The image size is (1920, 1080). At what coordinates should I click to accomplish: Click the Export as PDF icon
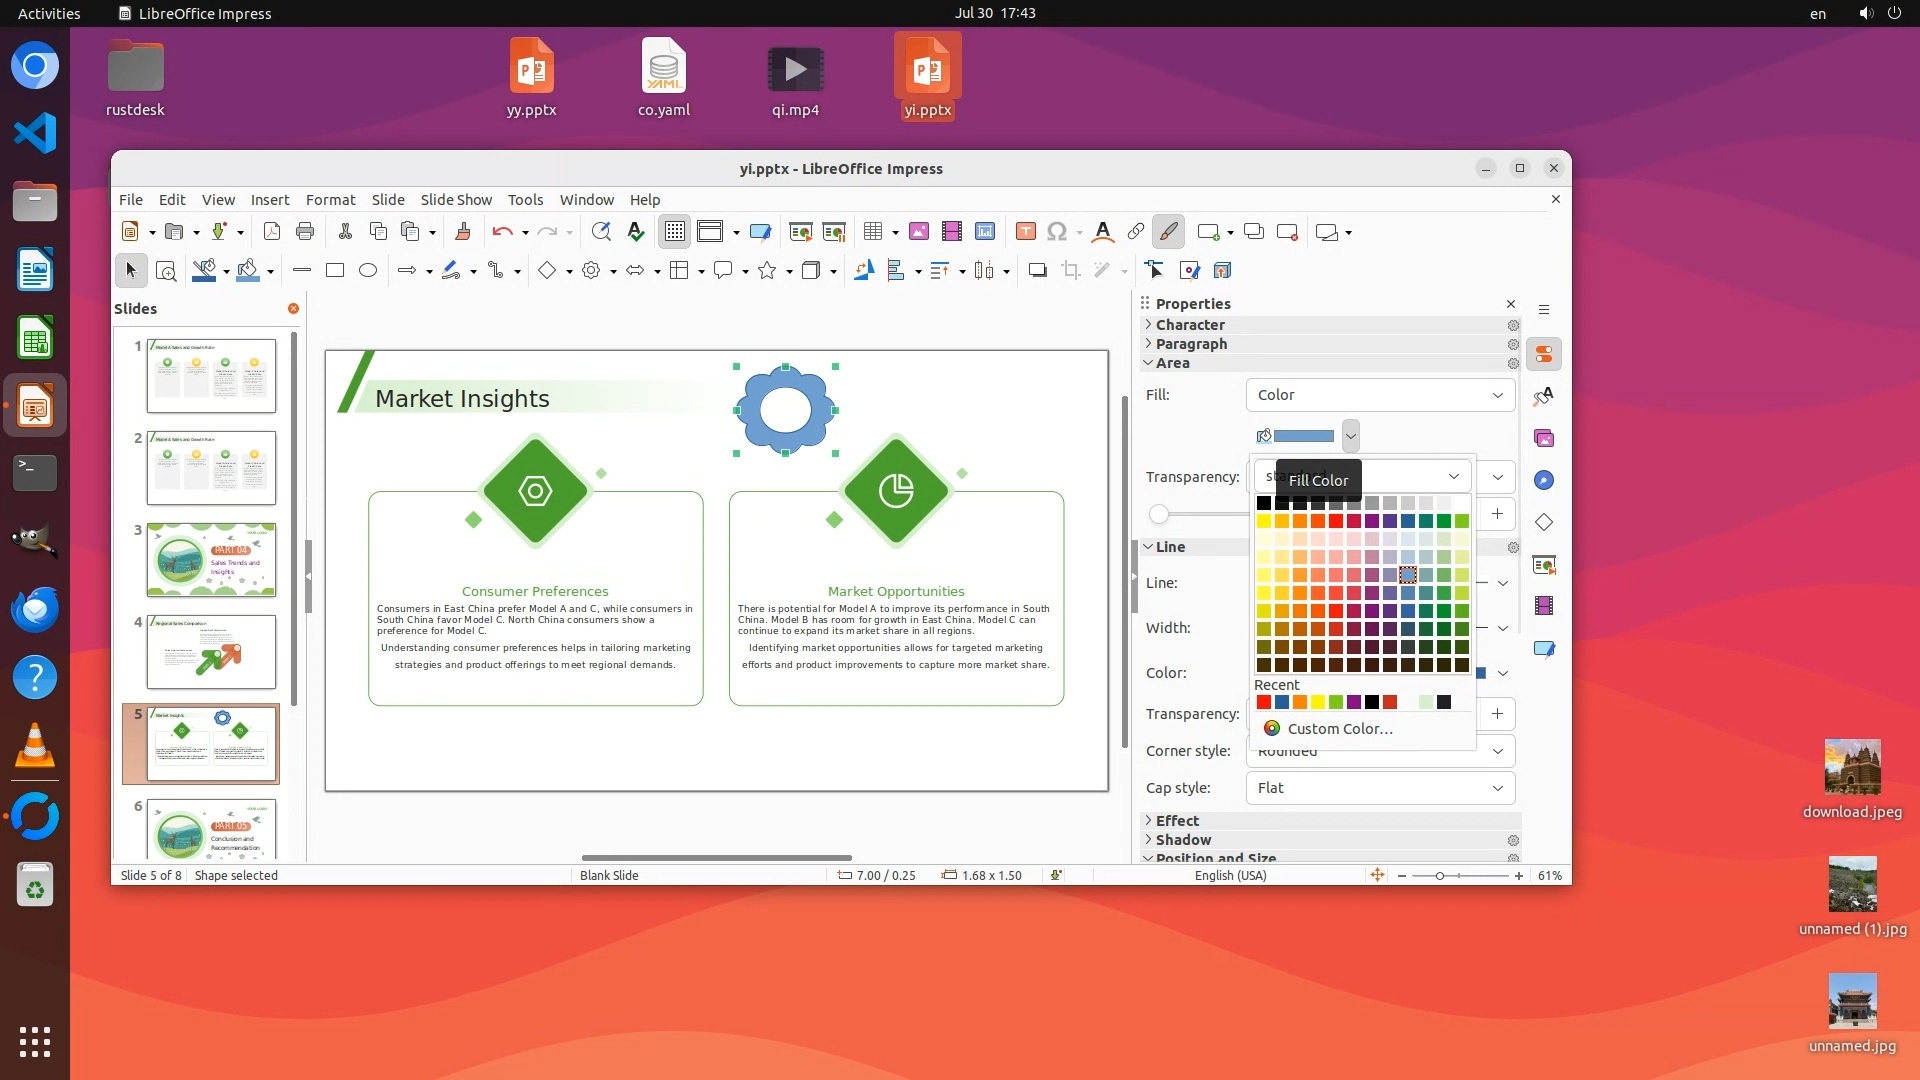click(272, 232)
